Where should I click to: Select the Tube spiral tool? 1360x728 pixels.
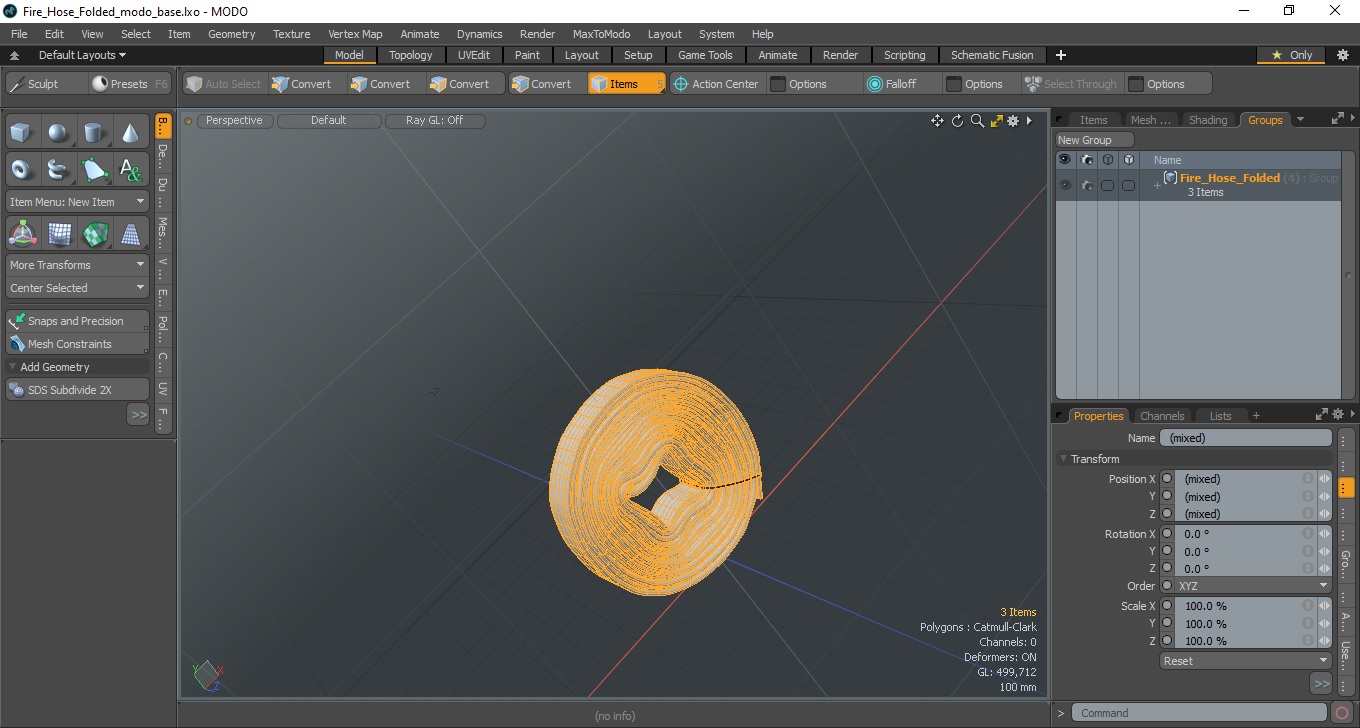click(x=58, y=169)
